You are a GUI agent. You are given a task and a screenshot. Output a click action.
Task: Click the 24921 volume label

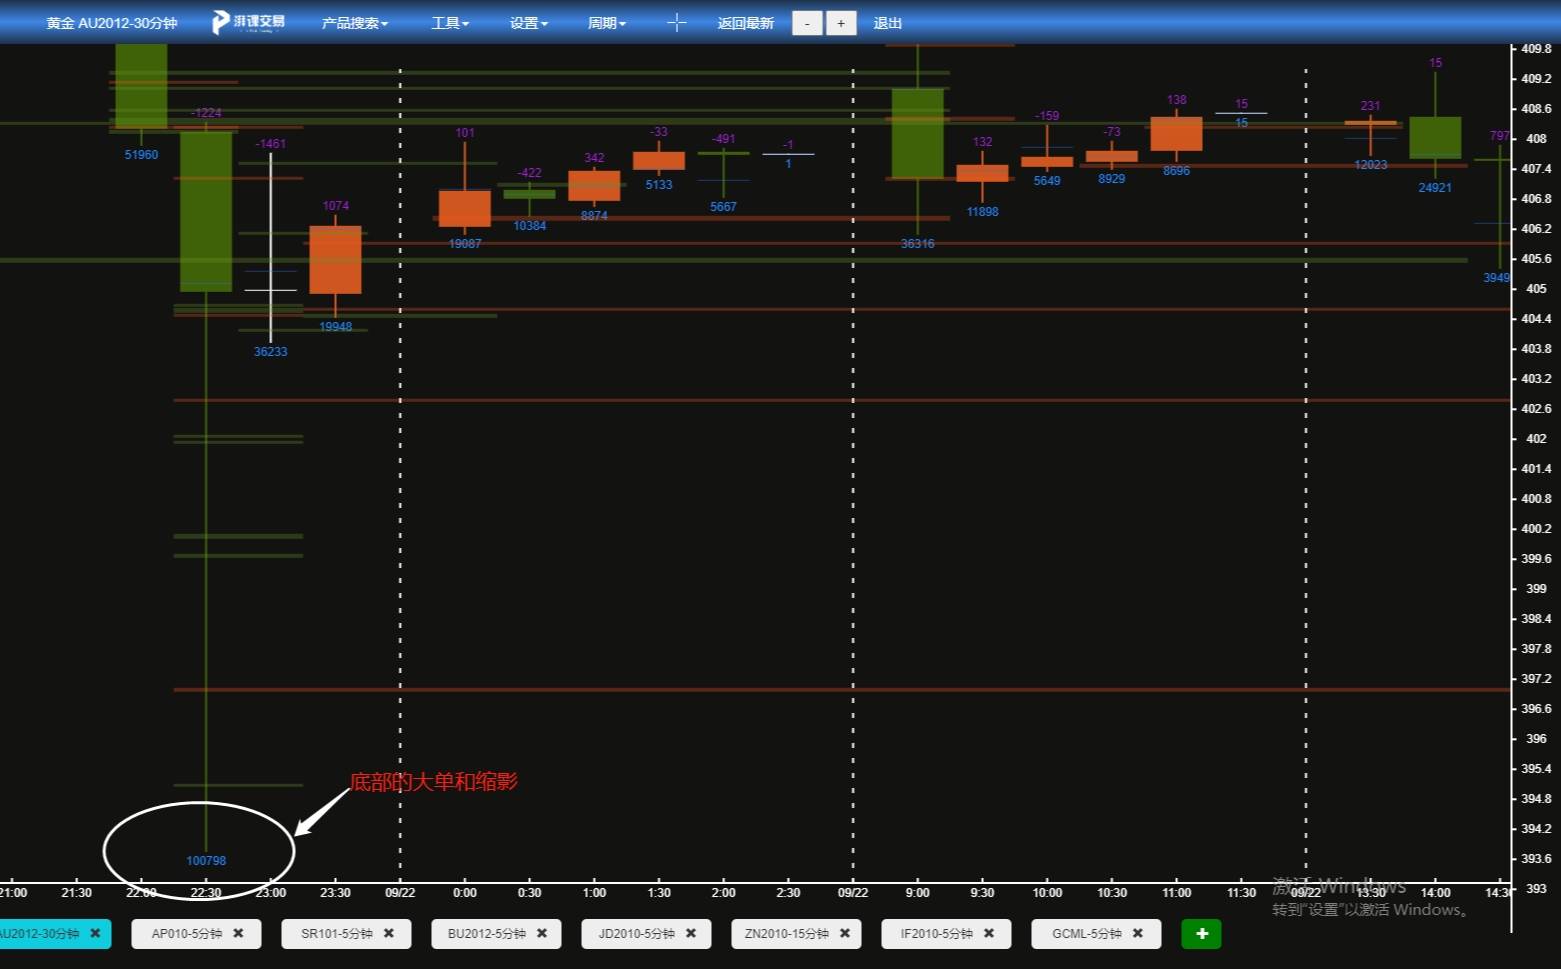coord(1435,188)
